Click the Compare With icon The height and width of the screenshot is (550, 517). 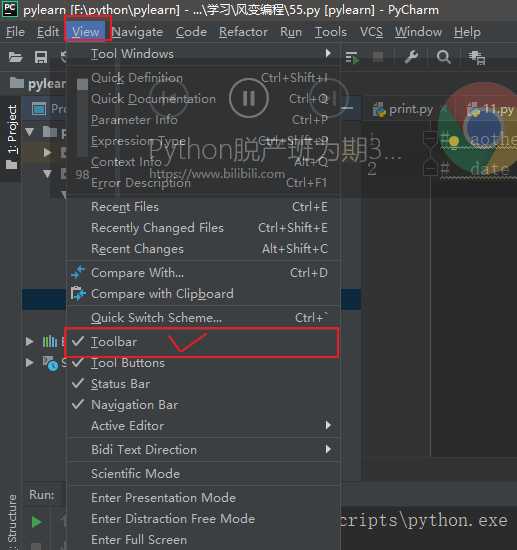pyautogui.click(x=78, y=272)
